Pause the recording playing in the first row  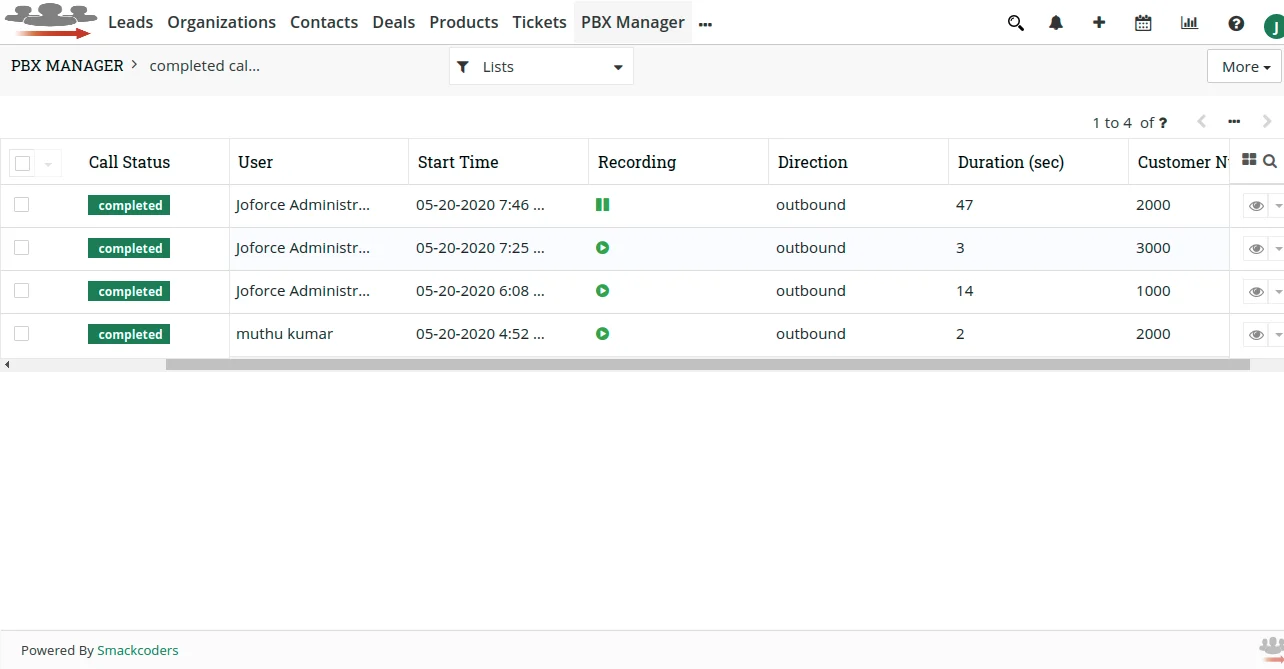(602, 204)
